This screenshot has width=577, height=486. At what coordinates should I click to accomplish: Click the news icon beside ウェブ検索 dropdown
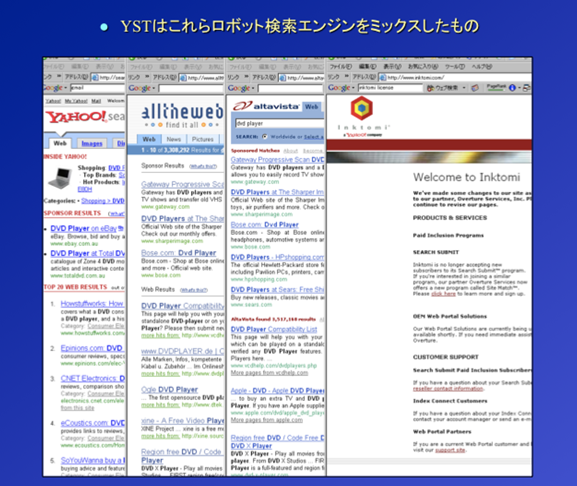[x=475, y=88]
